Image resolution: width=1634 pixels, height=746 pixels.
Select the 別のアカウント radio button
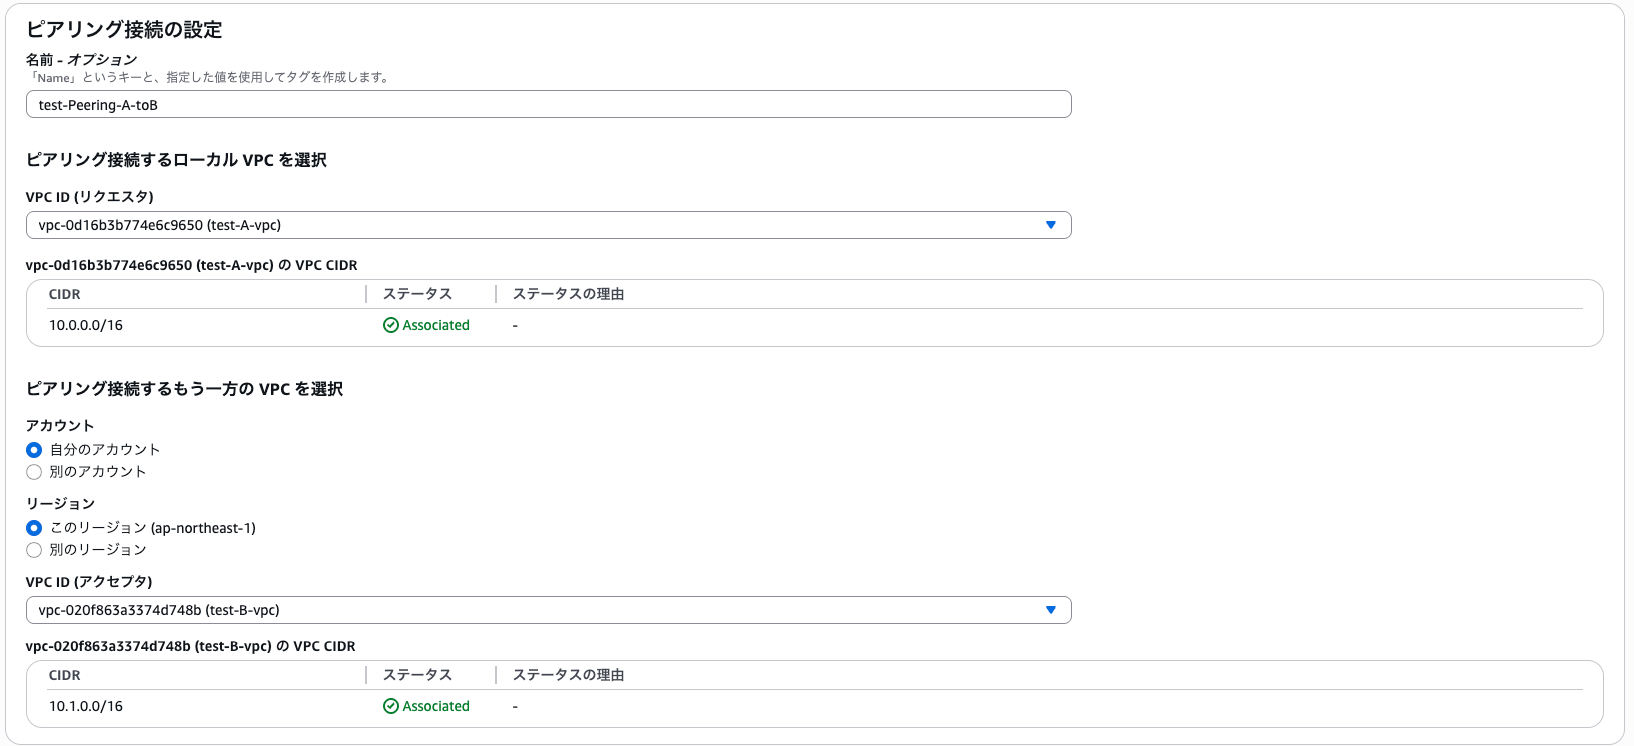pos(34,472)
